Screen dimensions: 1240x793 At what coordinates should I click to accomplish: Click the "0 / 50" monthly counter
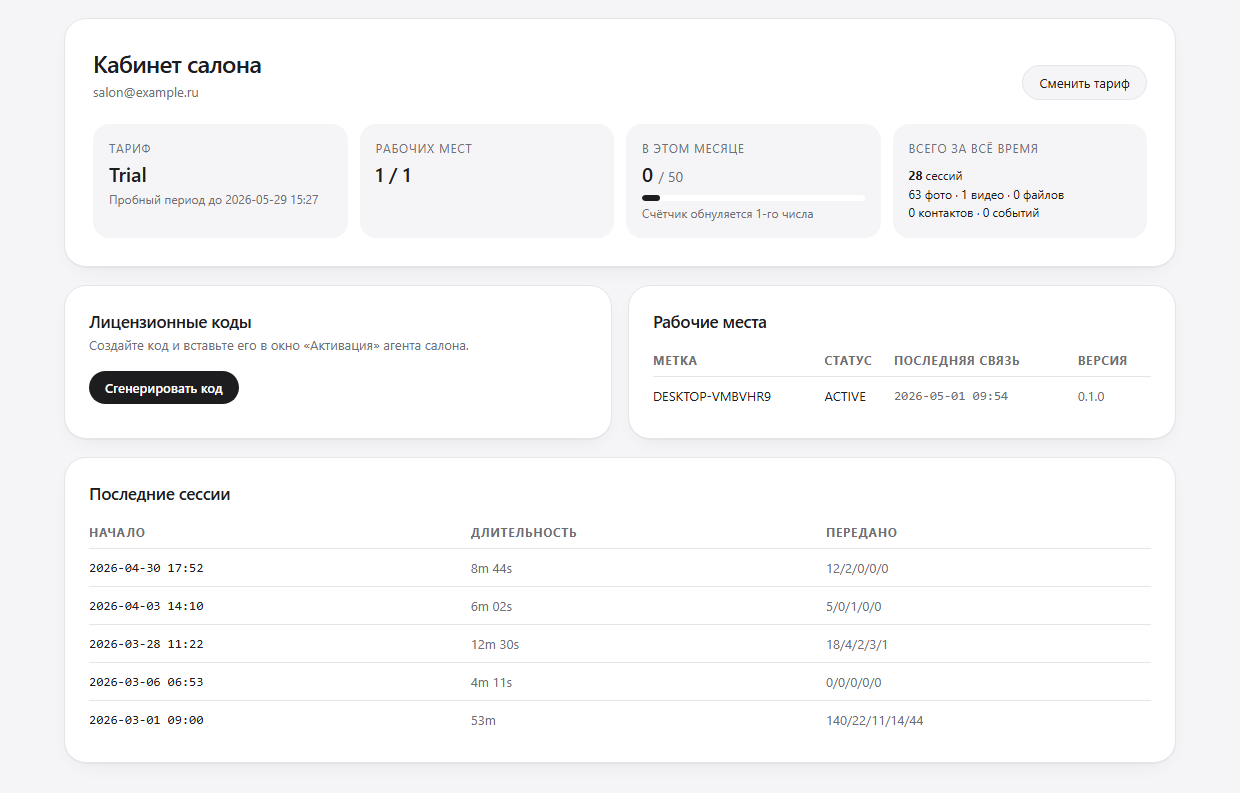click(663, 176)
